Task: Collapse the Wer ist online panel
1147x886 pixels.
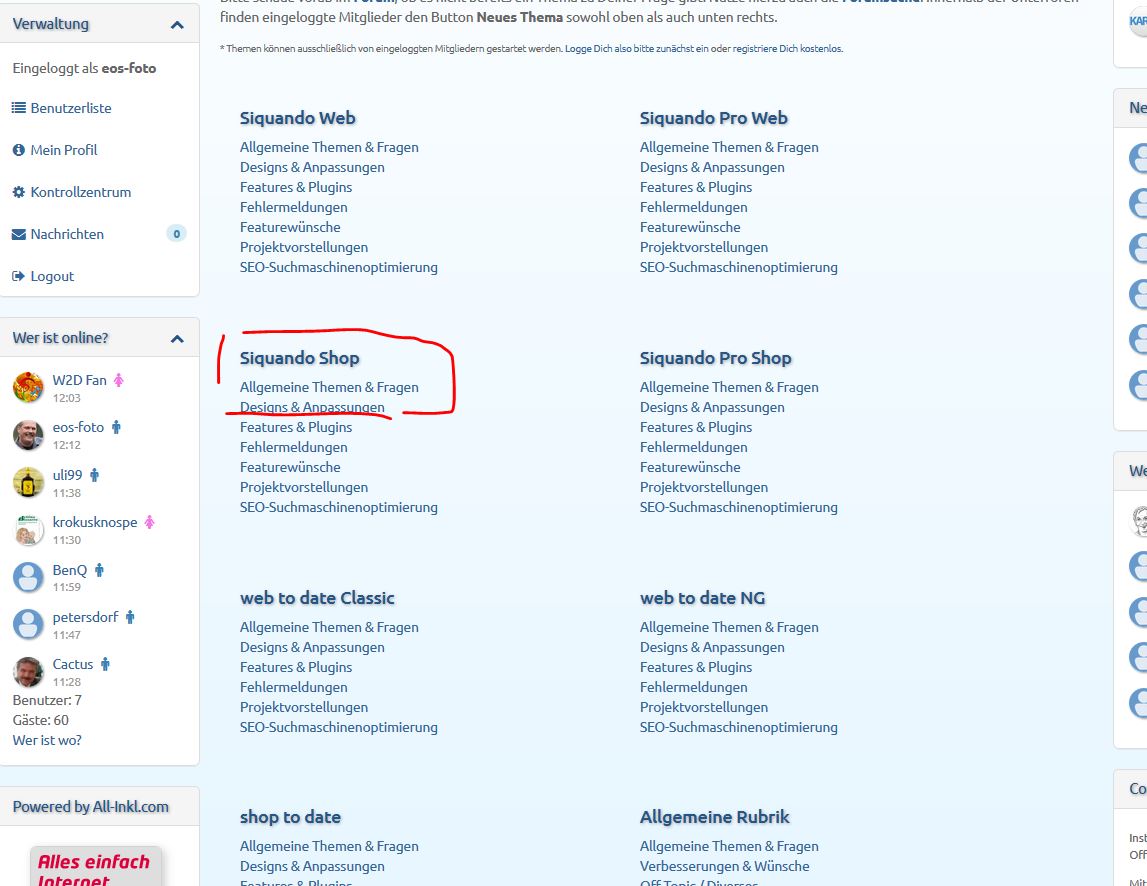Action: 177,339
